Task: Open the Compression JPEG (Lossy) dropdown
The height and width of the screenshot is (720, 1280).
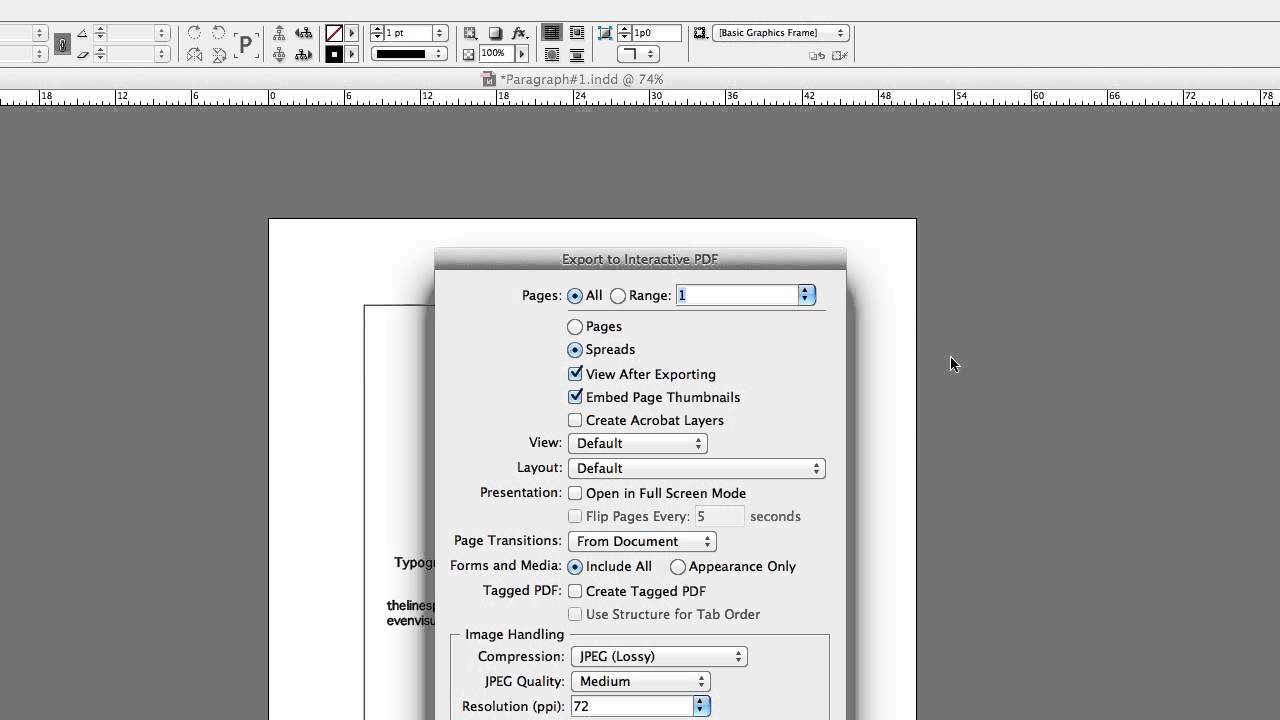Action: [659, 656]
